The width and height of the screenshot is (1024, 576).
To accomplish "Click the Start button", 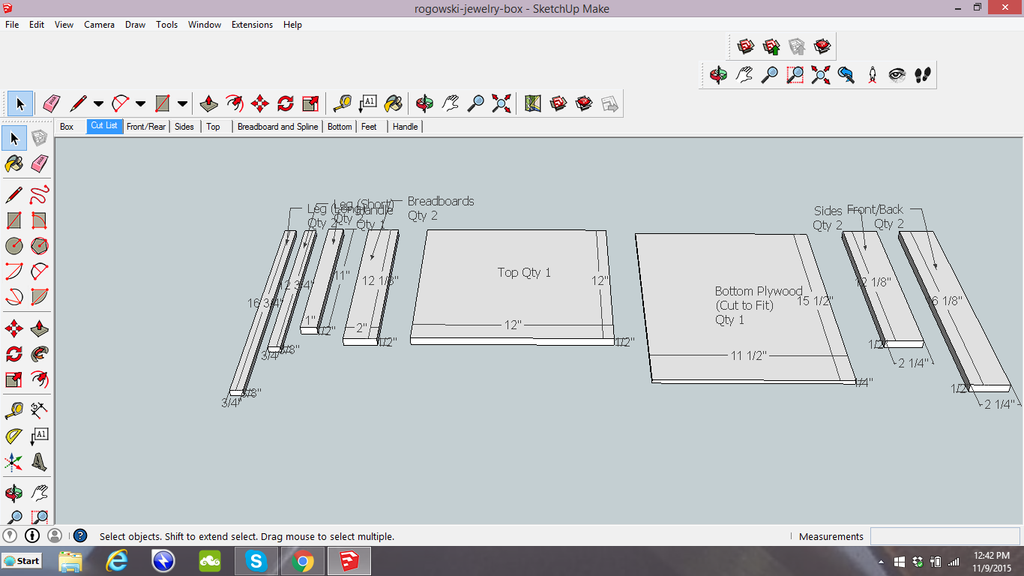I will 22,561.
